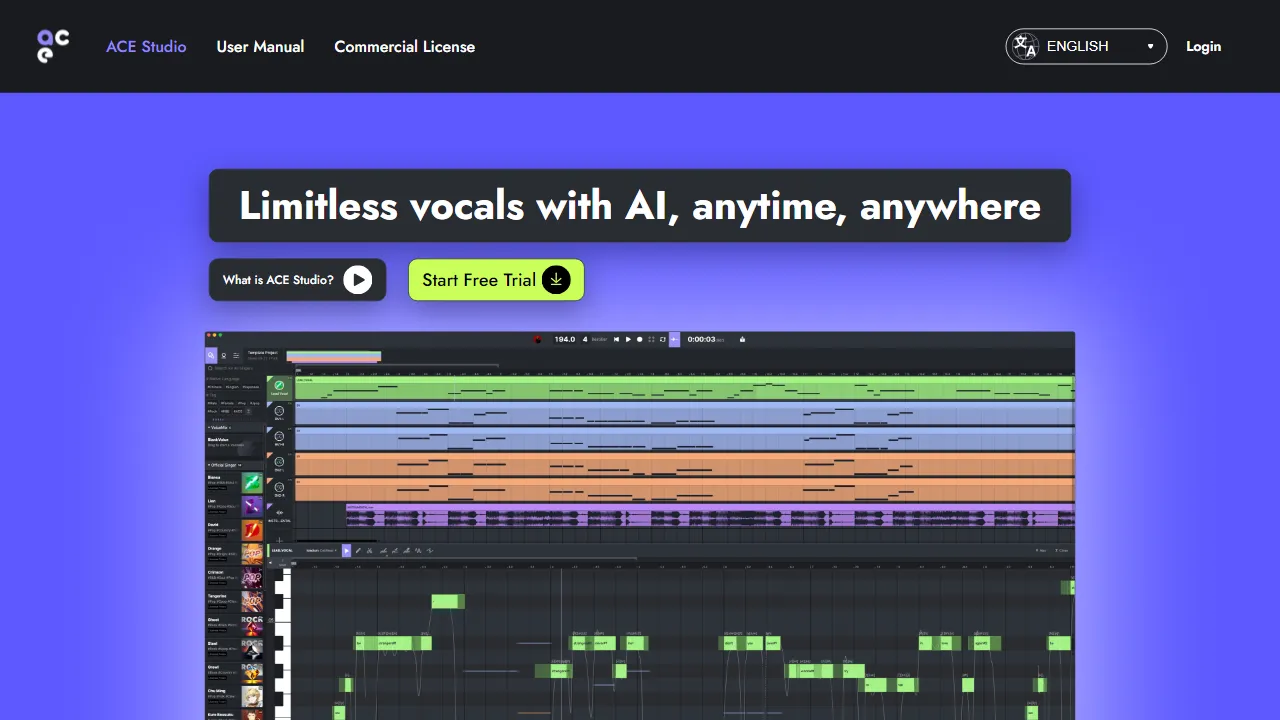
Task: Click the Start Free Trial button
Action: 496,280
